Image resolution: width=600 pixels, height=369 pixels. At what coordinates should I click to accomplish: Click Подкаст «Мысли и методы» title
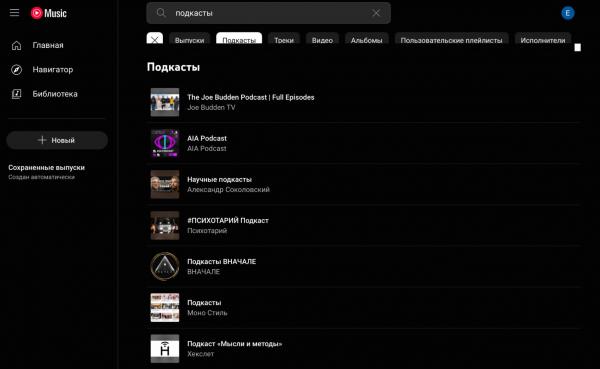click(235, 344)
